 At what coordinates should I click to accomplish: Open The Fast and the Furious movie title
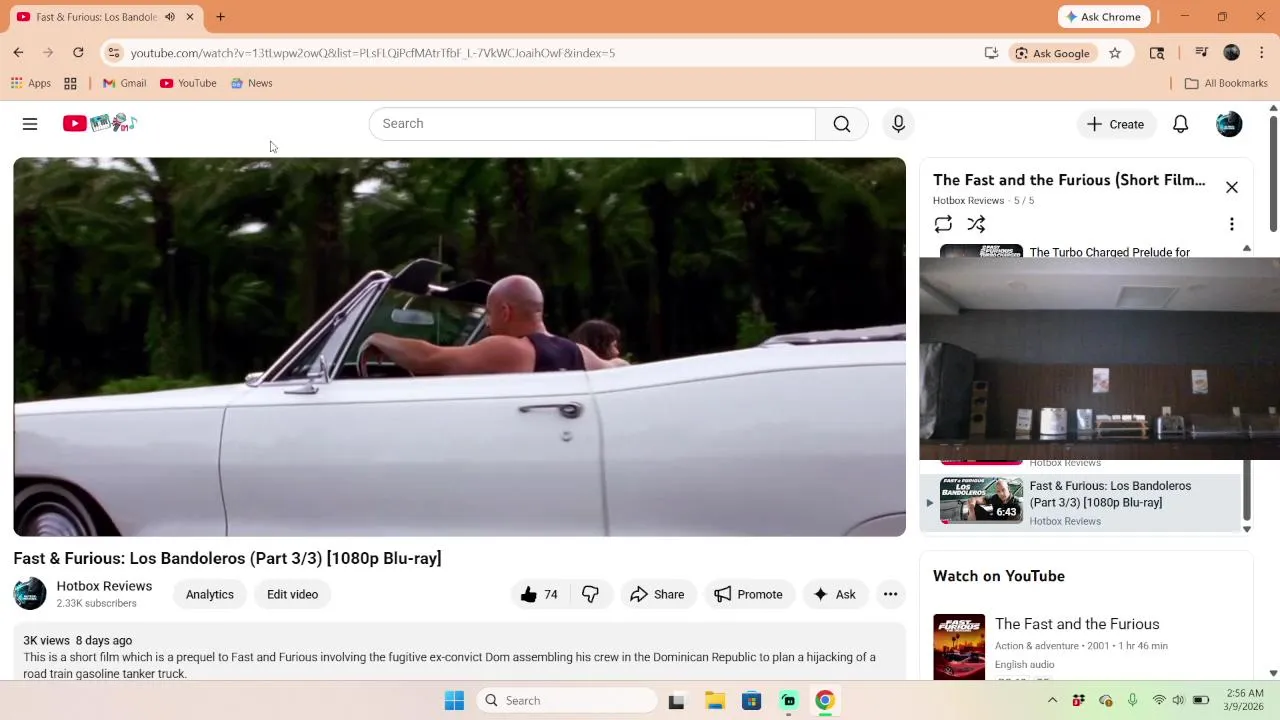coord(1077,624)
